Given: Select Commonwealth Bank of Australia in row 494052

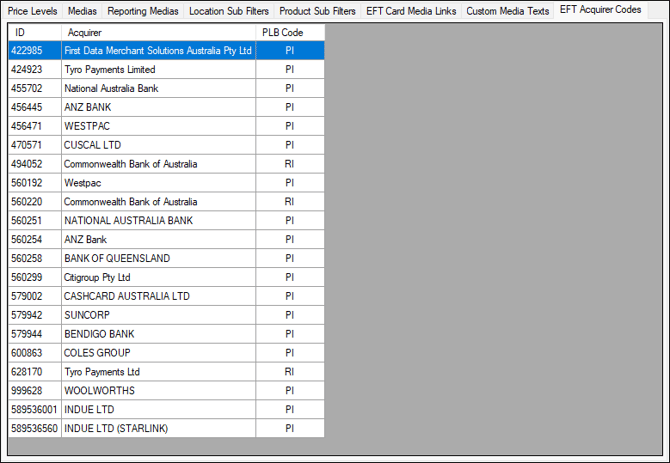Looking at the screenshot, I should point(159,164).
